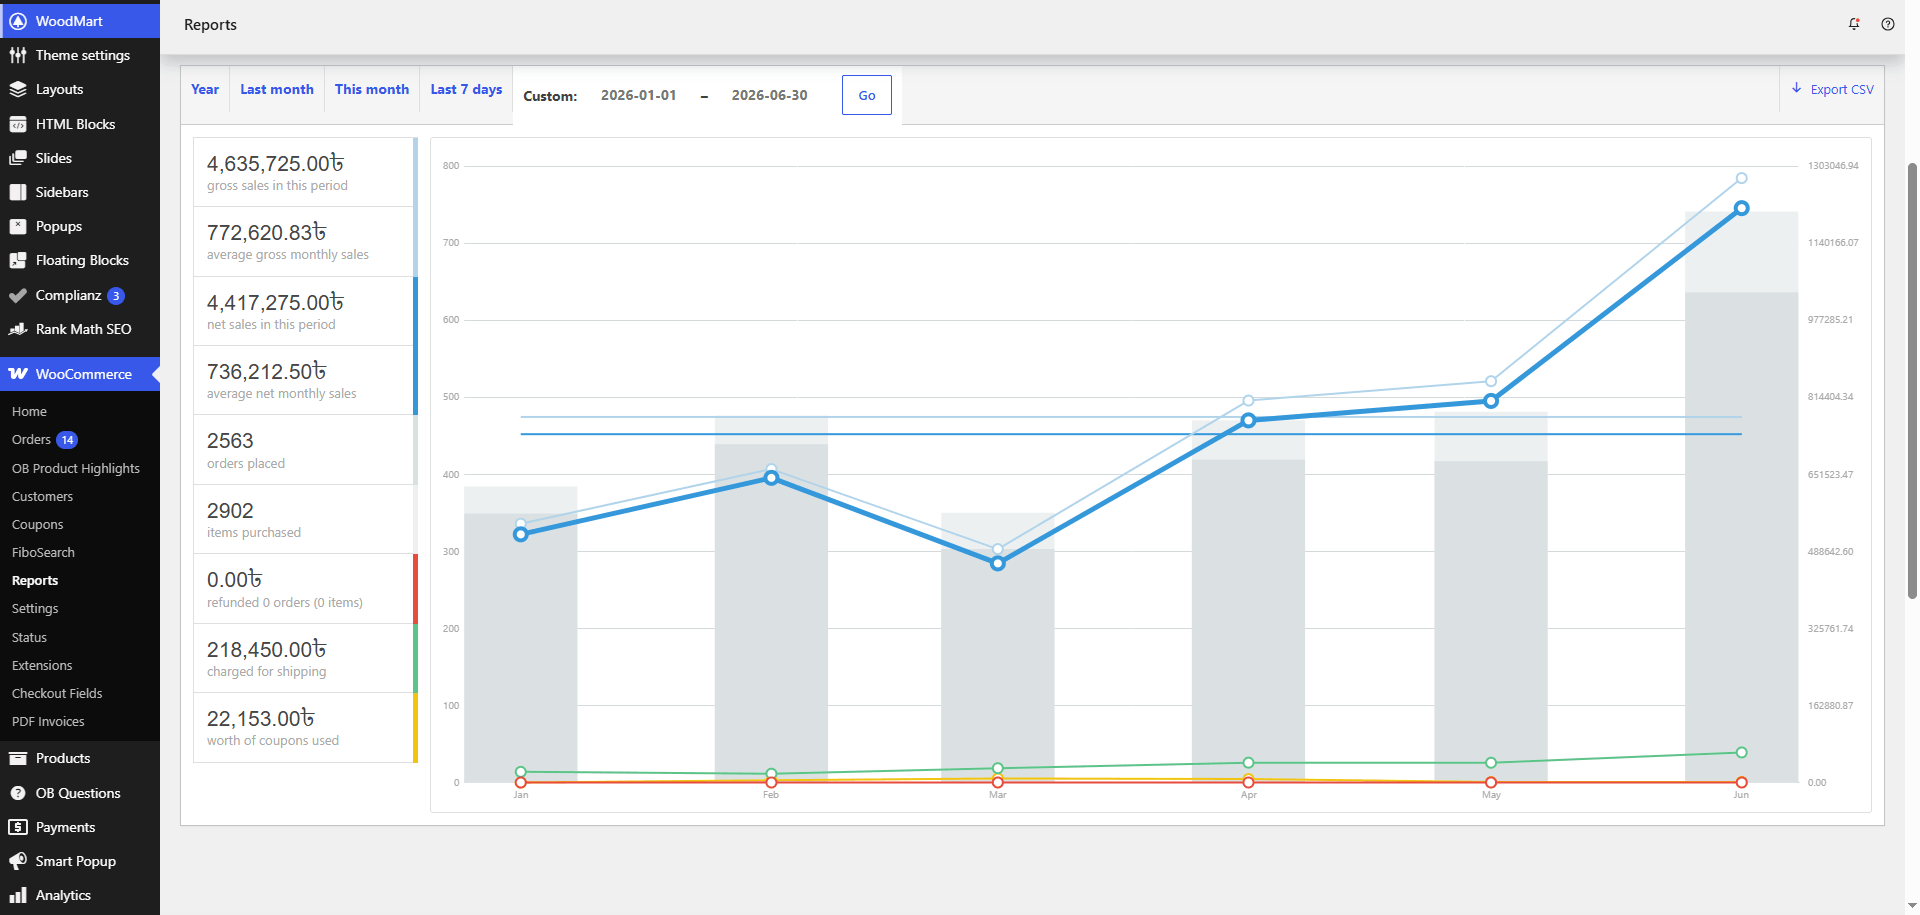This screenshot has height=915, width=1920.
Task: Click the Smart Popup megaphone icon
Action: coord(18,861)
